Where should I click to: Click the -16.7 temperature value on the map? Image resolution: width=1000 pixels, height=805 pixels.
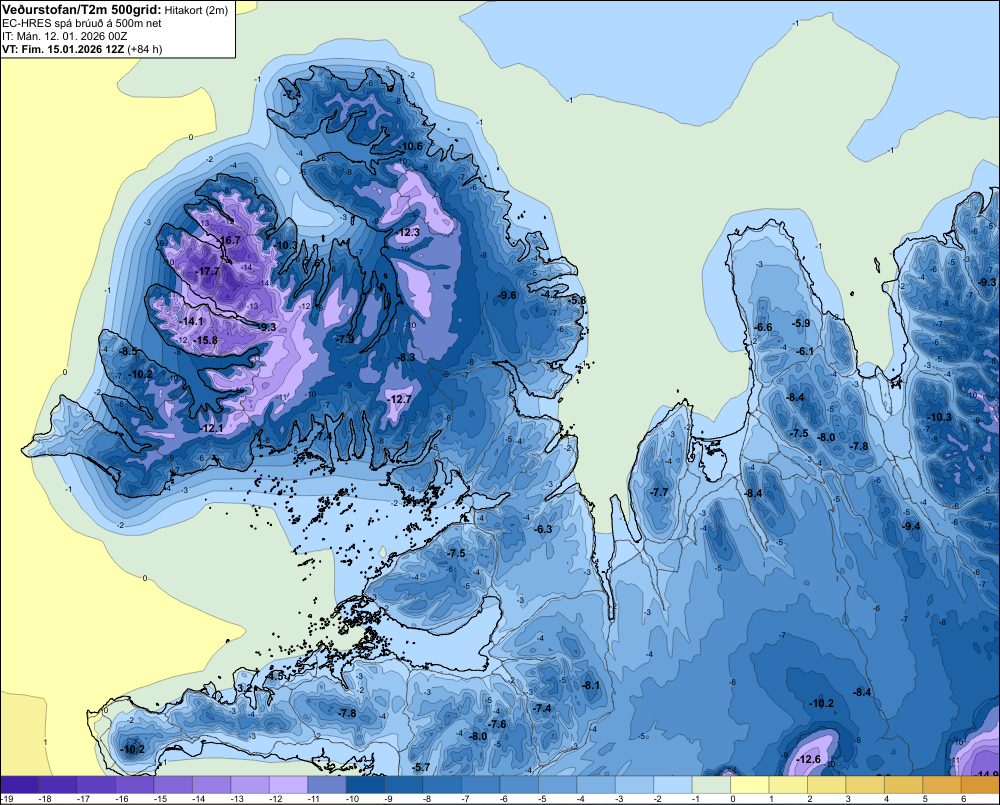pos(229,240)
